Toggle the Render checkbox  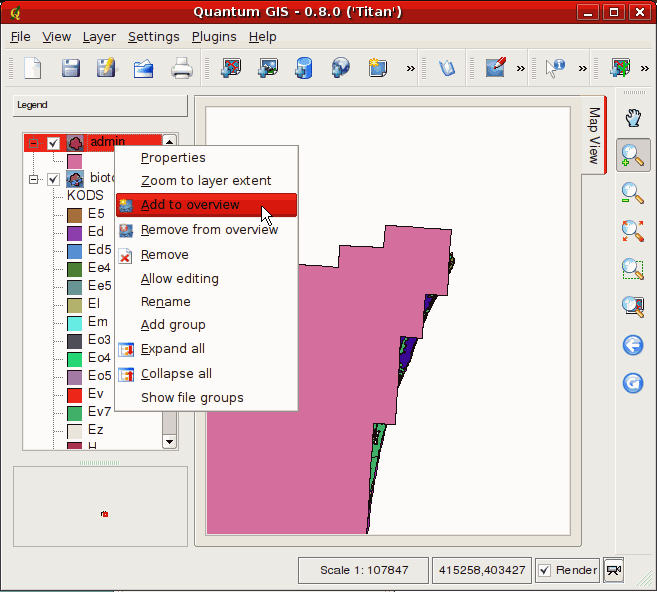pyautogui.click(x=544, y=570)
